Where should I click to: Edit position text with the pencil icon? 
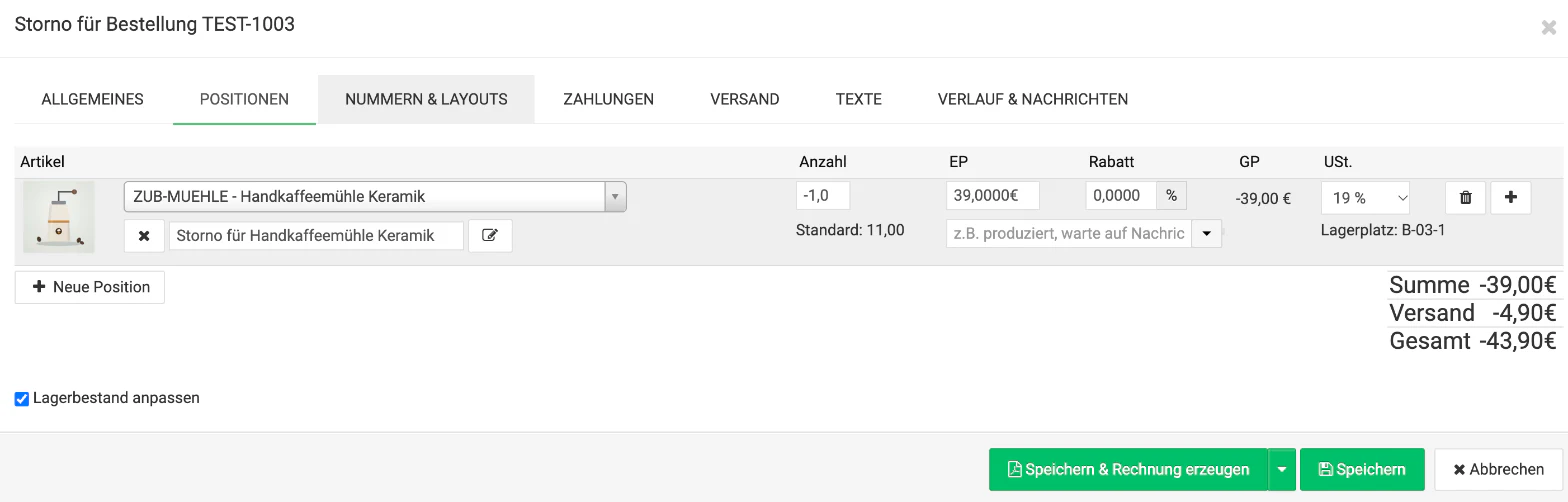pyautogui.click(x=490, y=236)
